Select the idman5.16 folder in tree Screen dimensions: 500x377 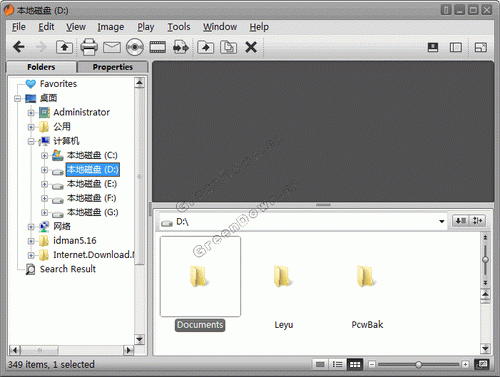click(75, 241)
